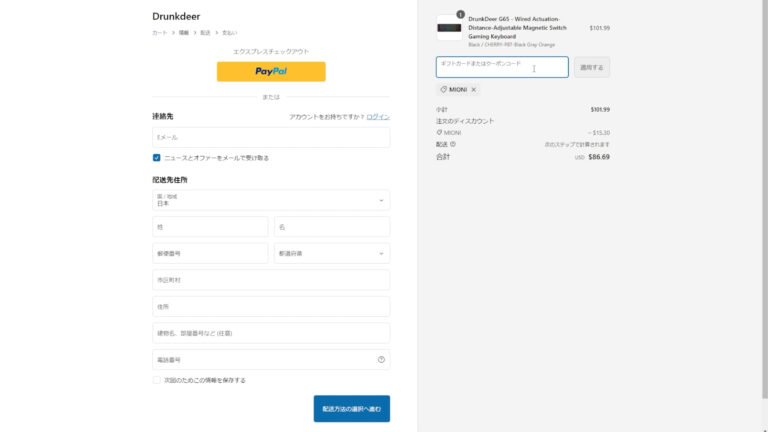Click the quantity badge on product image
Viewport: 768px width, 432px height.
tap(460, 15)
